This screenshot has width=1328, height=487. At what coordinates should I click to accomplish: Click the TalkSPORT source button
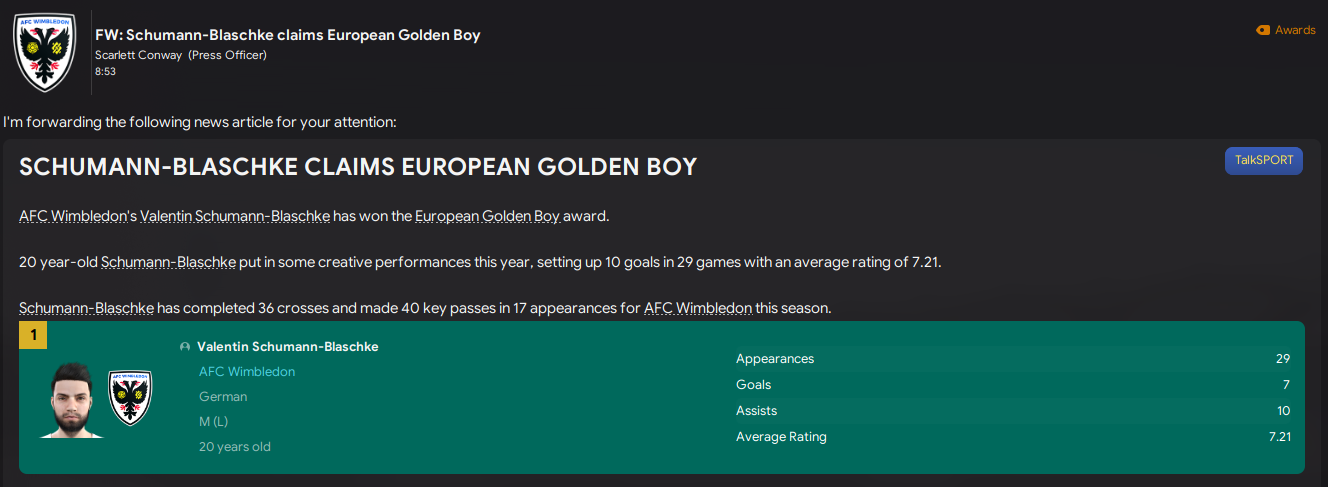click(1263, 161)
